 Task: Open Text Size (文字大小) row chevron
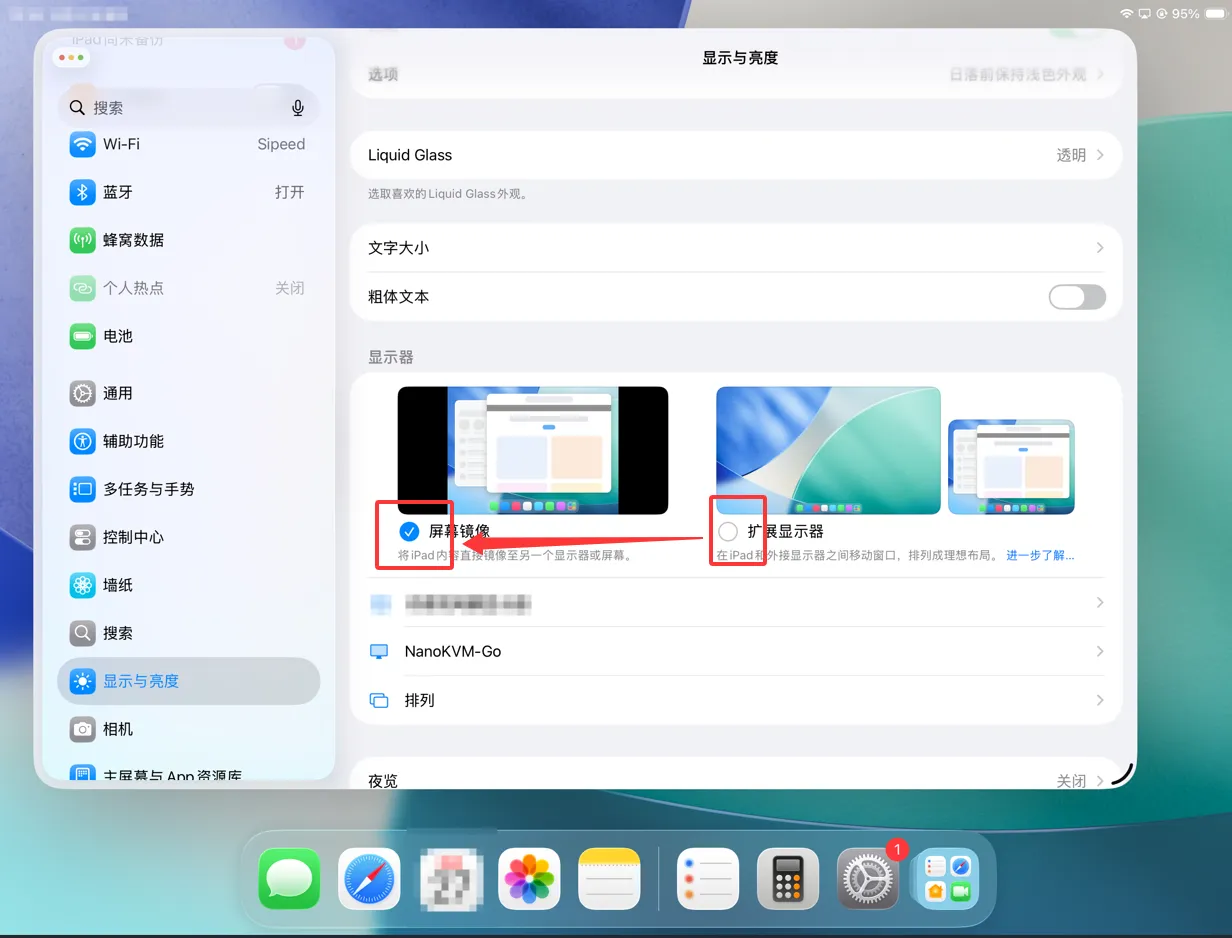click(x=1100, y=248)
